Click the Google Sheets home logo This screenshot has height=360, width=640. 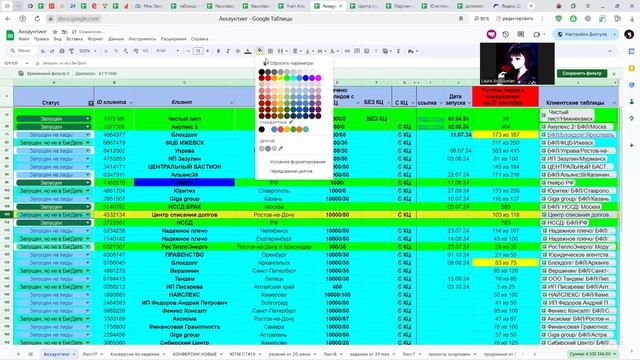[10, 35]
